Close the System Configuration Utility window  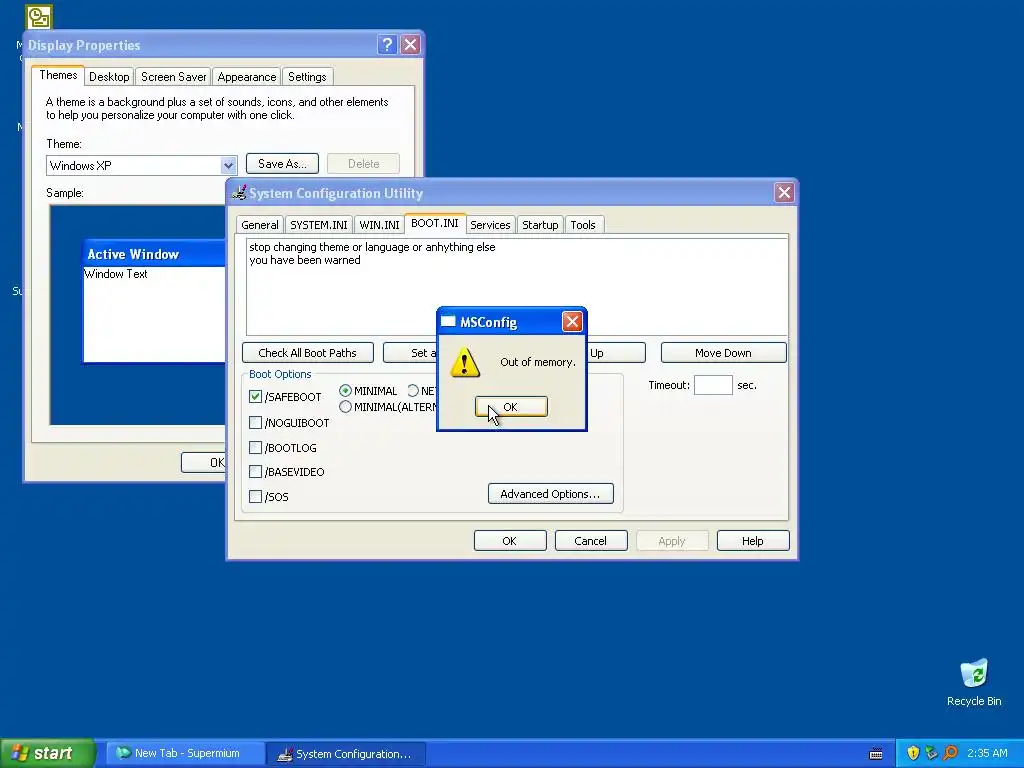click(784, 193)
